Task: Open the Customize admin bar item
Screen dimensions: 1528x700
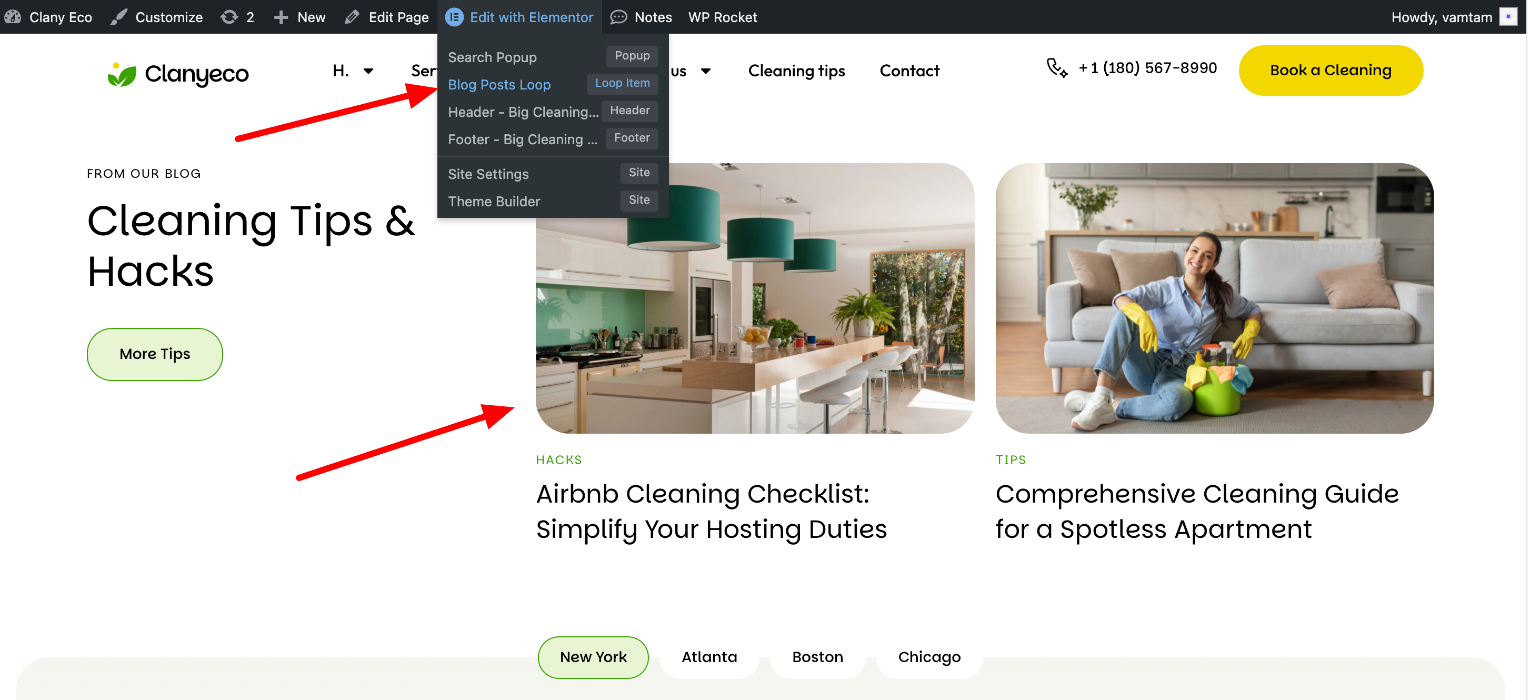Action: (x=156, y=17)
